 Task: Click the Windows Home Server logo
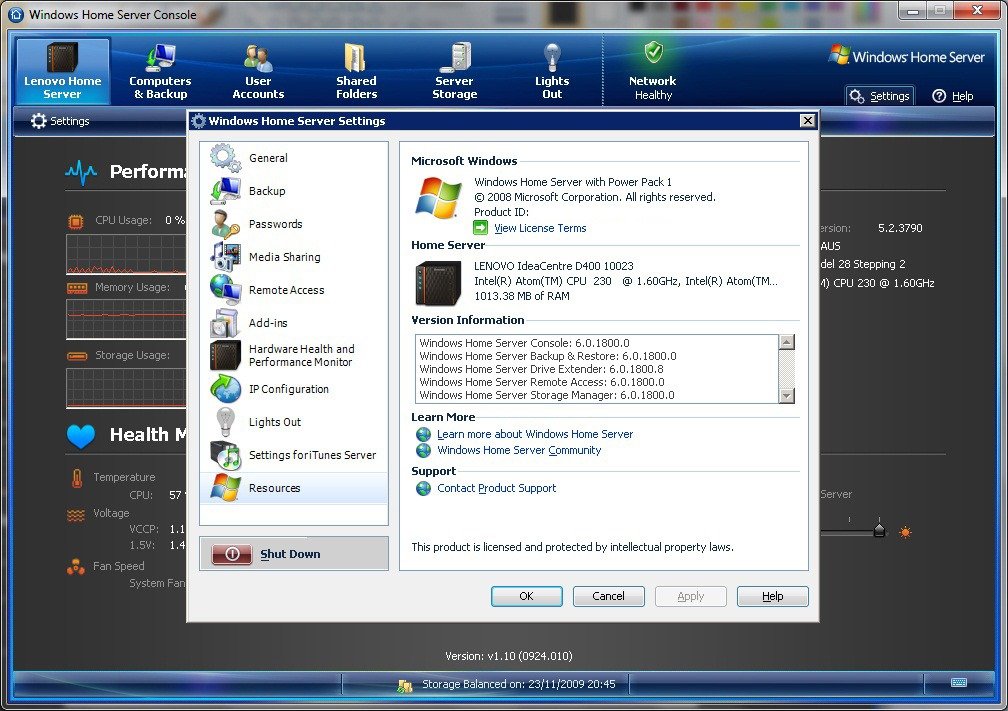pyautogui.click(x=906, y=56)
